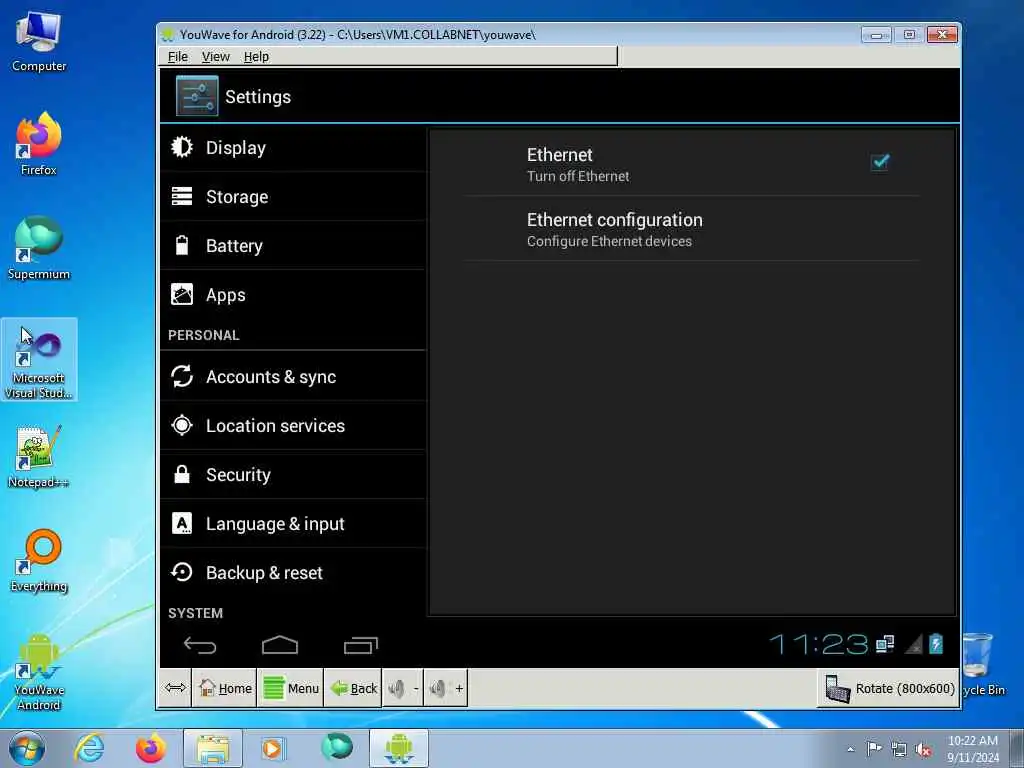Select the Notepad++ desktop shortcut
Screen dimensions: 1024x768
[x=39, y=456]
